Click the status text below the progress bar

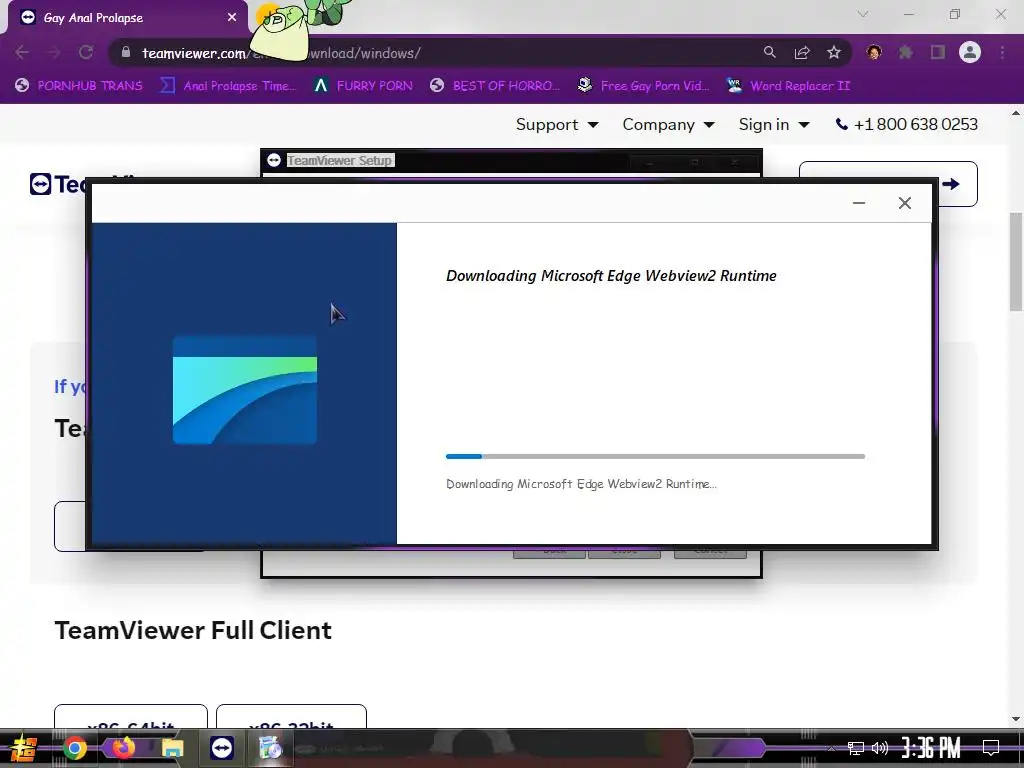581,484
